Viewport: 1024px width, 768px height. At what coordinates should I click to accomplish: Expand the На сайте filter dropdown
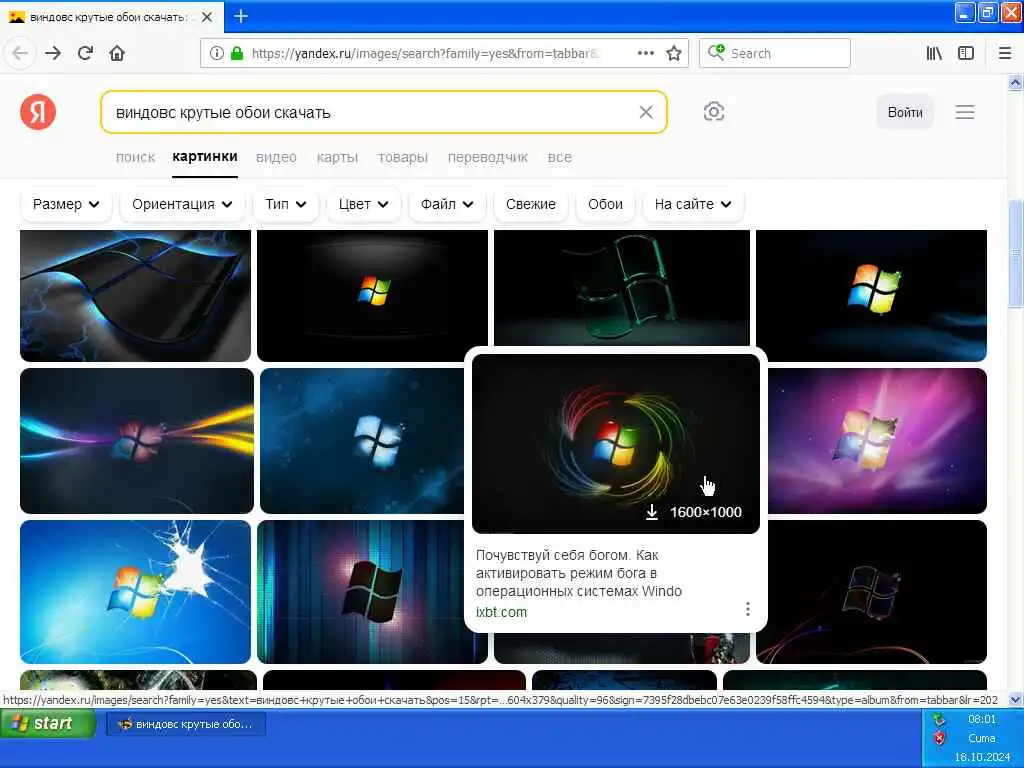pos(693,204)
